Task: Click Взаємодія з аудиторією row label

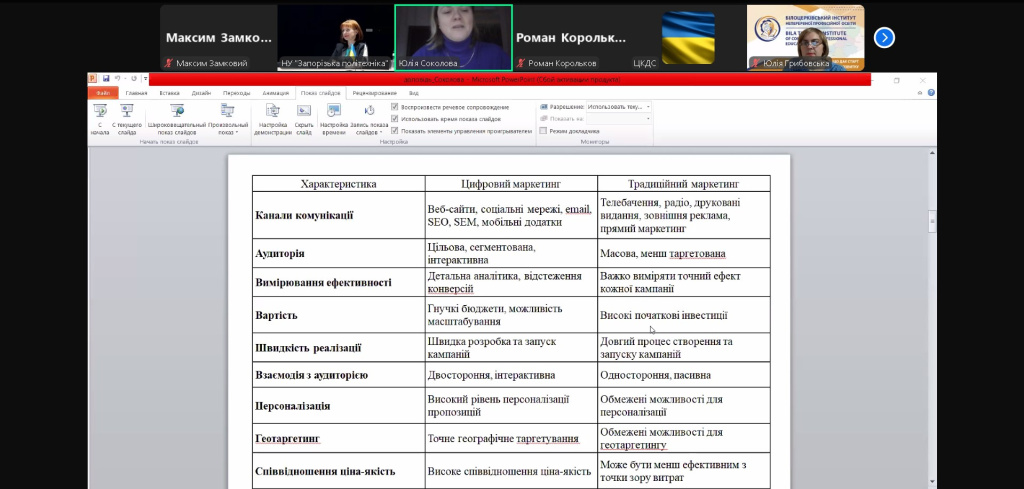Action: coord(312,375)
